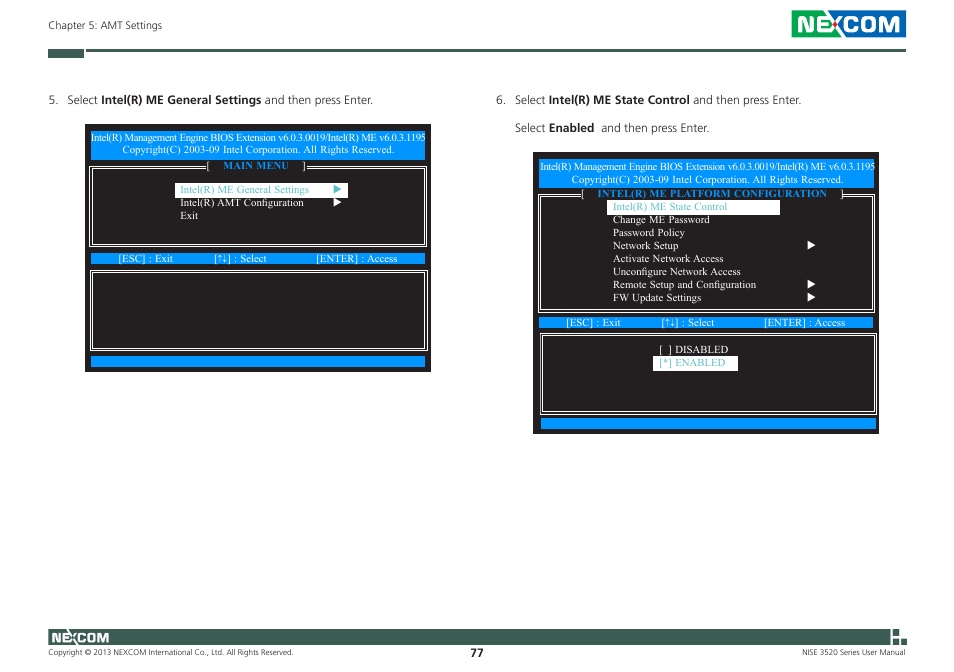
Task: Click the NISE 3520 Series User Manual text
Action: 854,653
